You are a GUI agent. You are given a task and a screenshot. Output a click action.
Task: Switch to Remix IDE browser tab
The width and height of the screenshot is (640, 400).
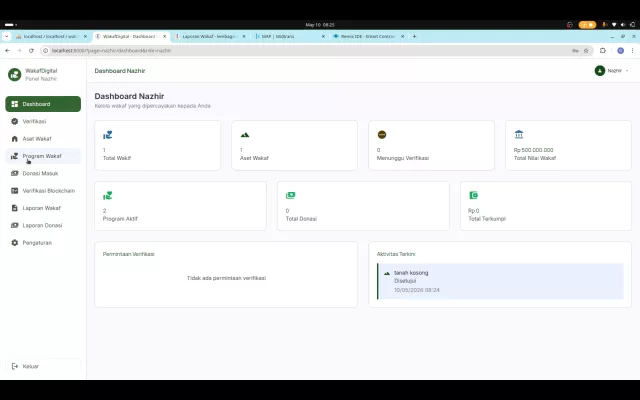coord(368,36)
